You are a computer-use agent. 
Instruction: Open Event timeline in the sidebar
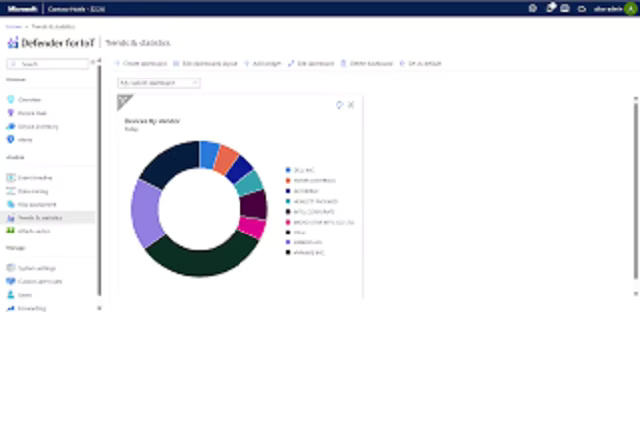(x=29, y=178)
